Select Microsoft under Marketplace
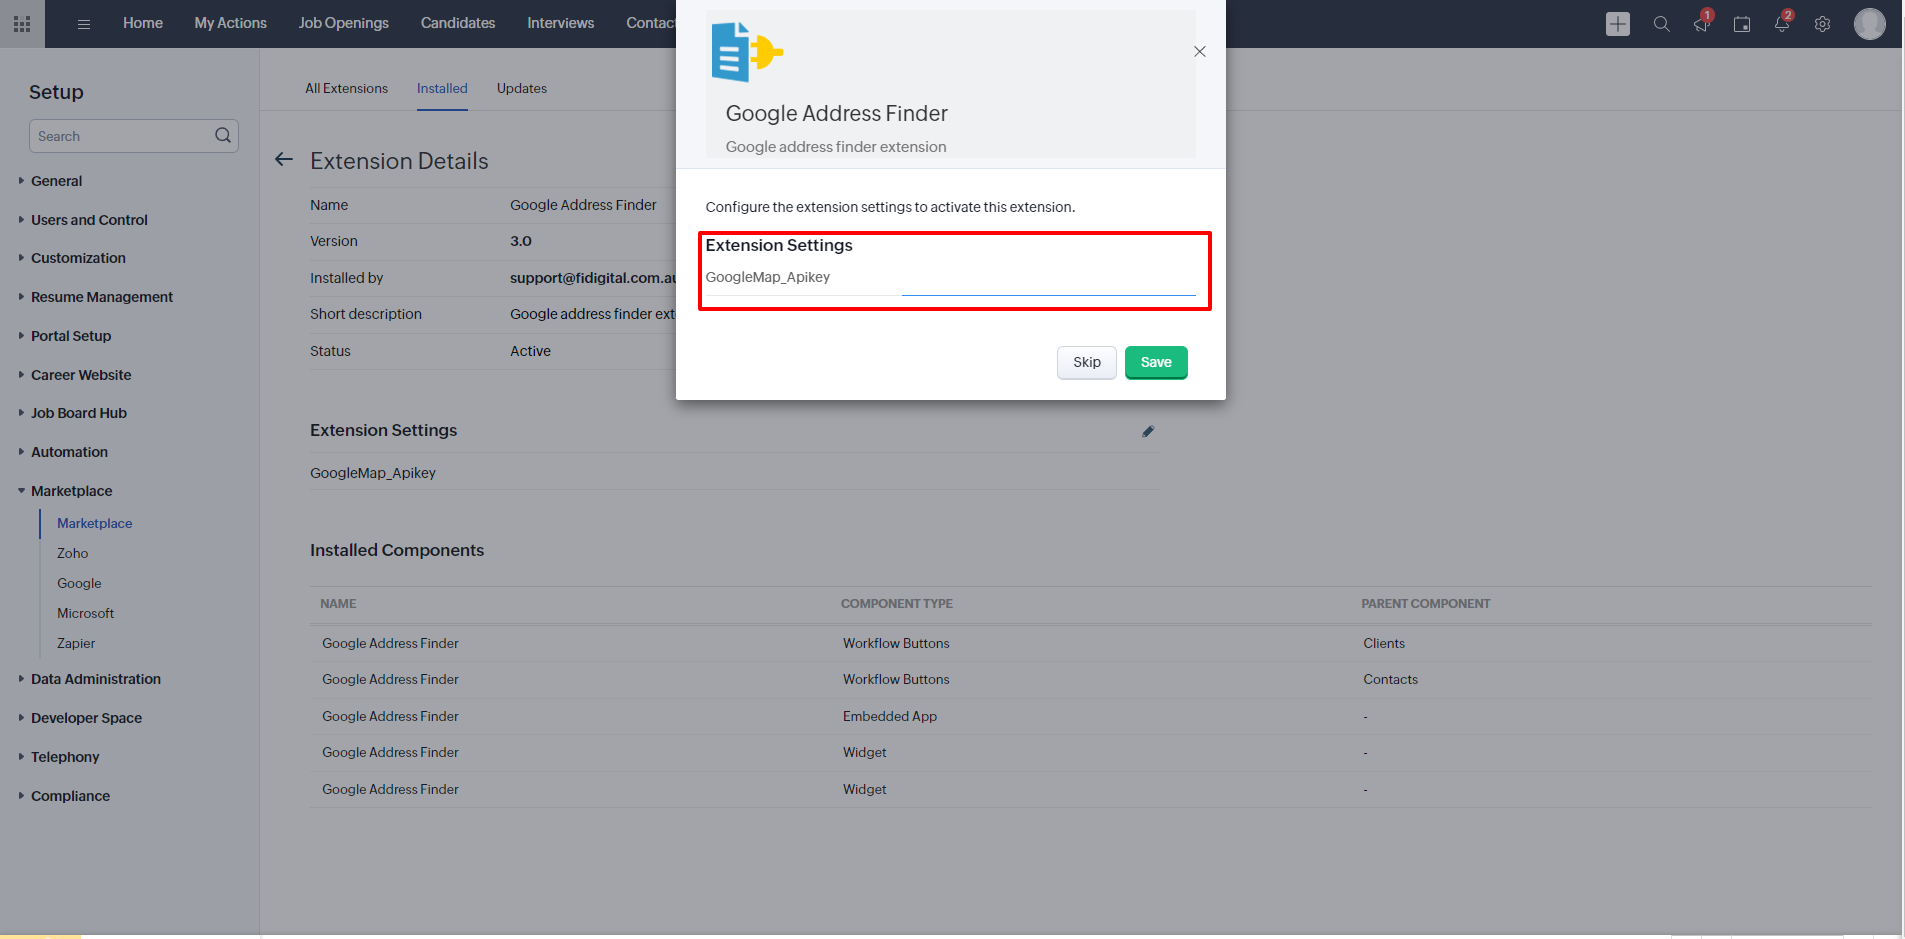Screen dimensions: 1905x939 coord(85,613)
